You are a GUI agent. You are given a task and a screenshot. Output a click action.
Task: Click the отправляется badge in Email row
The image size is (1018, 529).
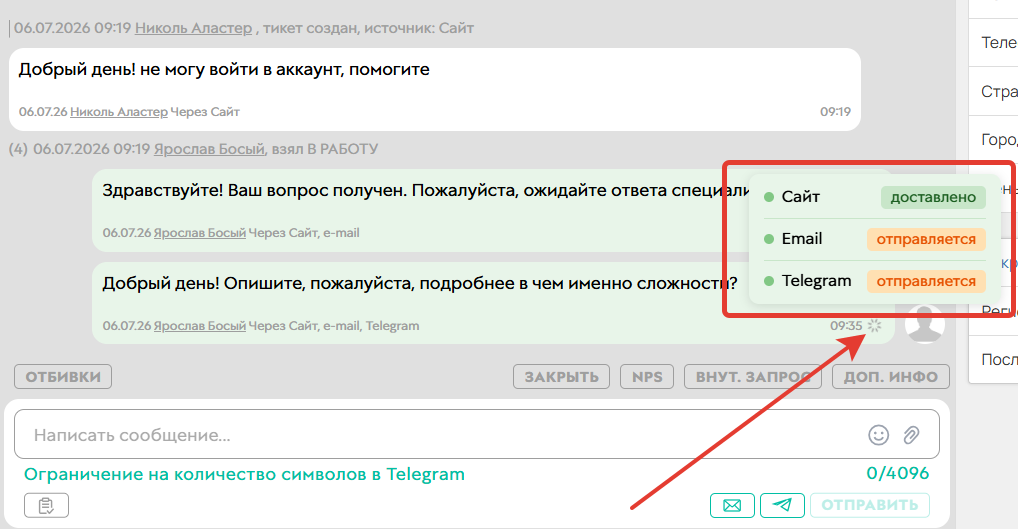(x=926, y=240)
